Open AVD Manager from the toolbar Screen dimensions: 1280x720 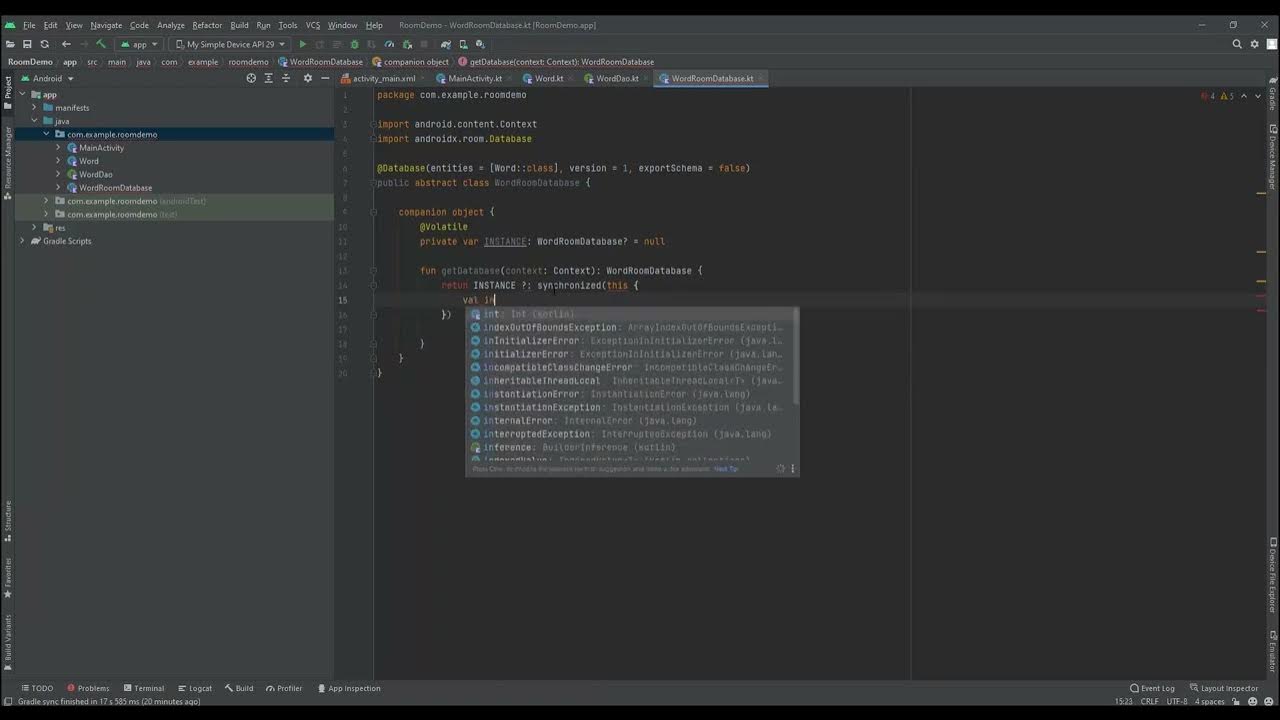(463, 44)
